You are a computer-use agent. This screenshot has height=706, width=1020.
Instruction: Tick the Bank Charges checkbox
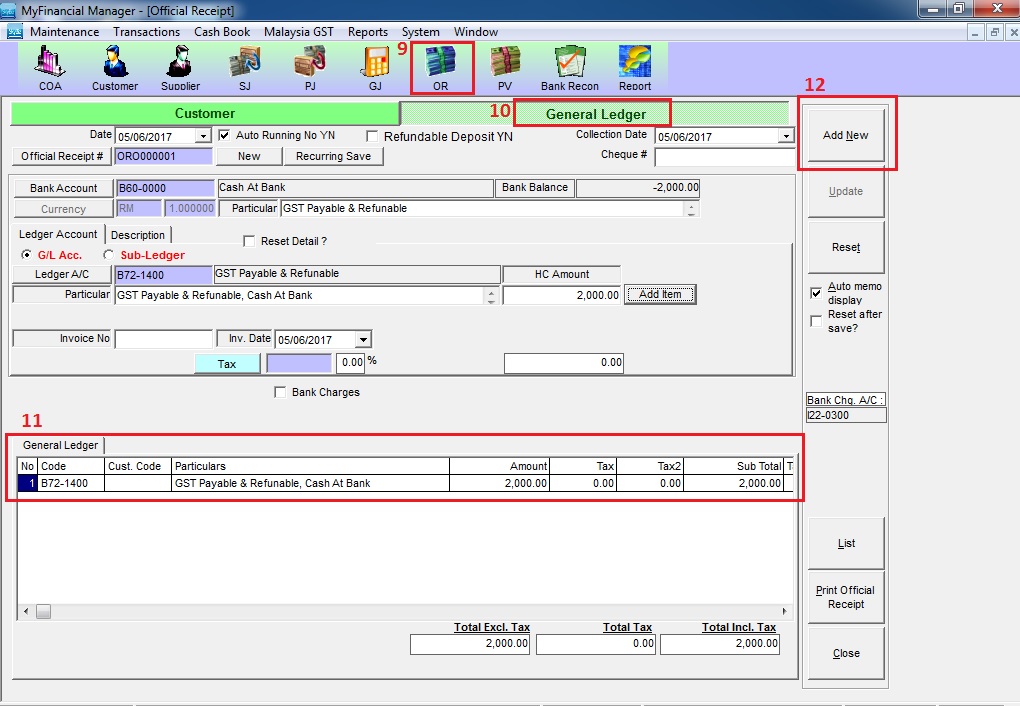(280, 393)
